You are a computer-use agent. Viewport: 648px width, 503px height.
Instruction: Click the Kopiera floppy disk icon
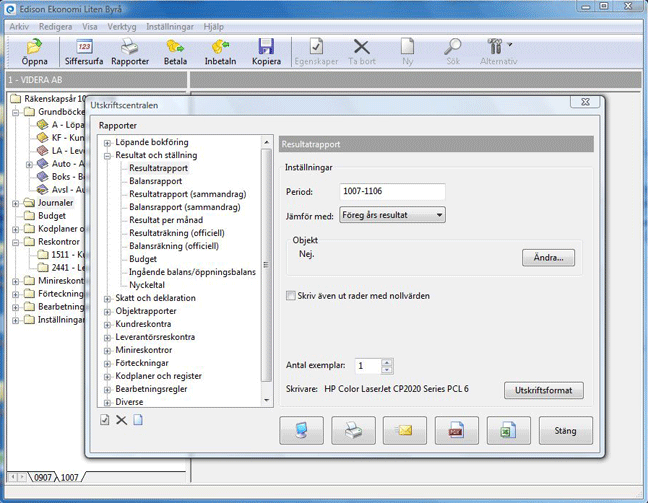267,52
